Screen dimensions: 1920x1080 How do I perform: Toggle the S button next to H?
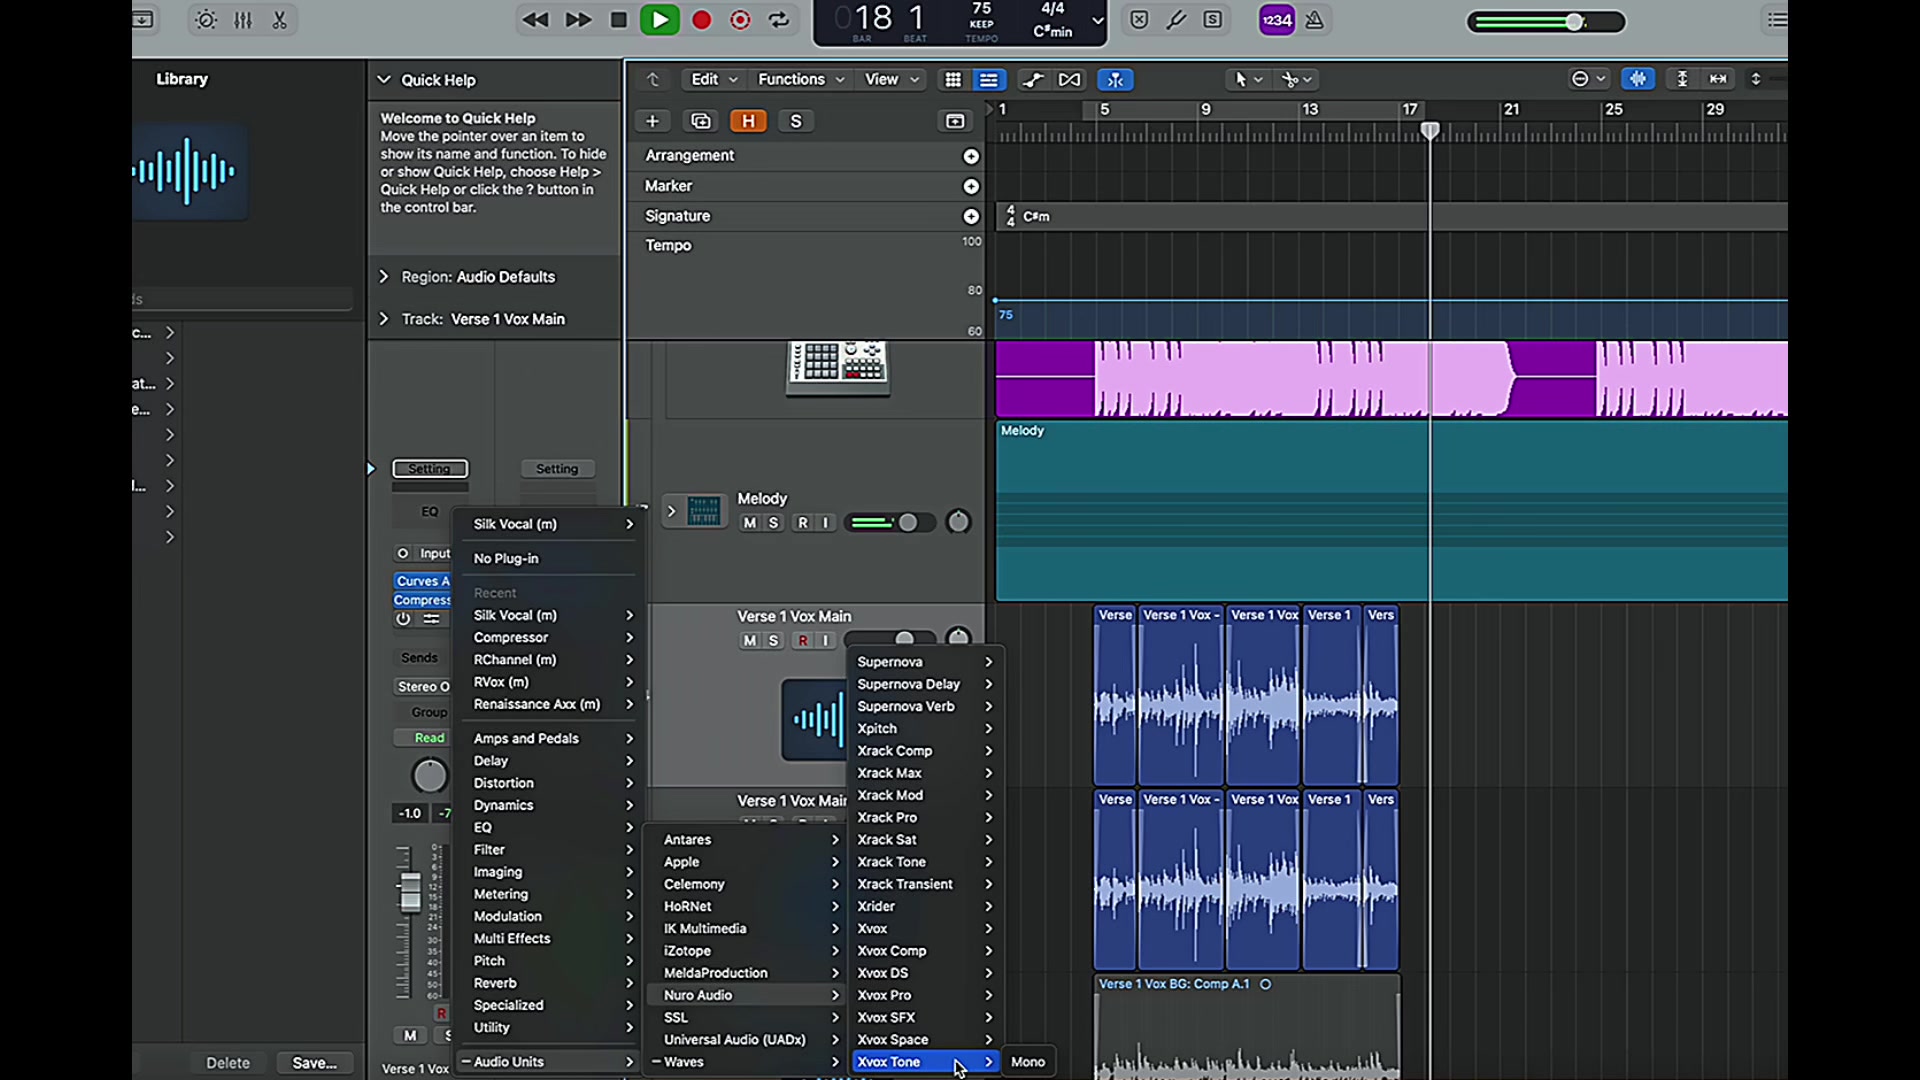pos(796,121)
